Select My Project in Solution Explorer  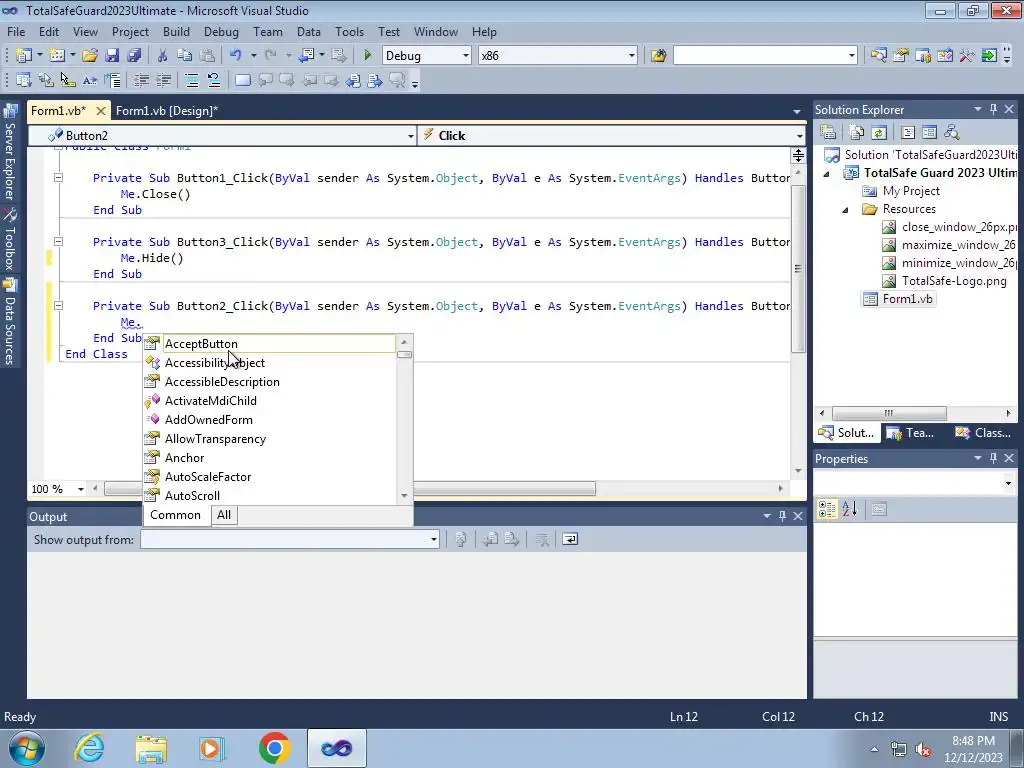(910, 191)
